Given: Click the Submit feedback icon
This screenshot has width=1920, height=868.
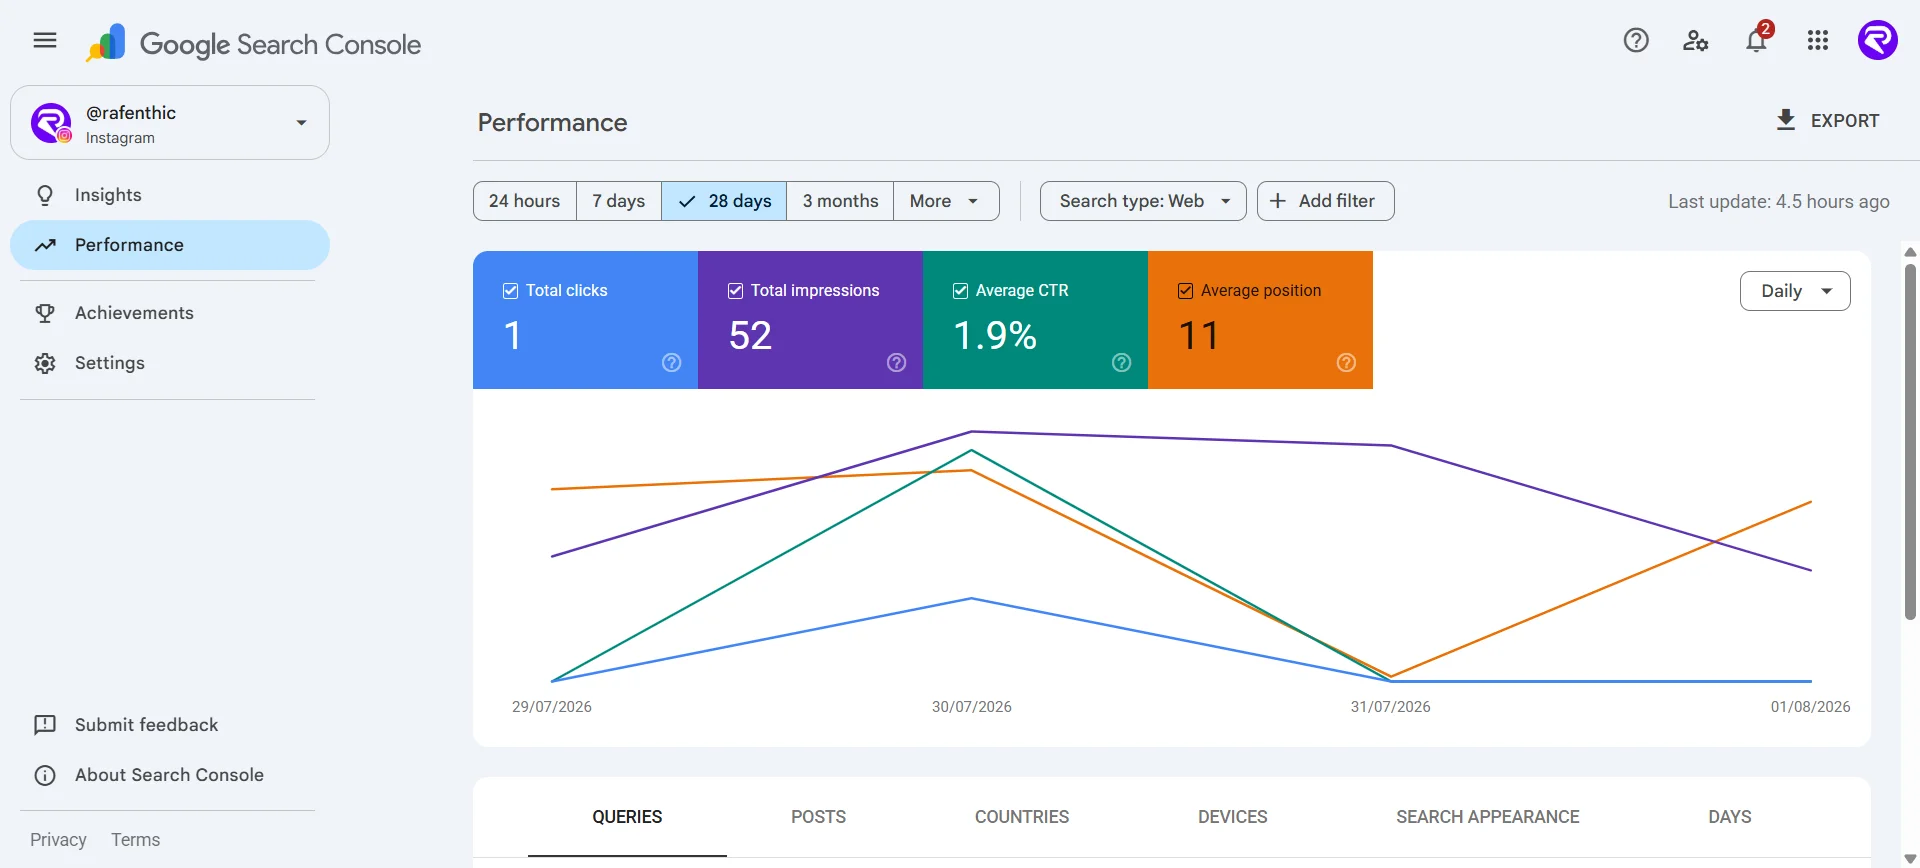Looking at the screenshot, I should 45,725.
